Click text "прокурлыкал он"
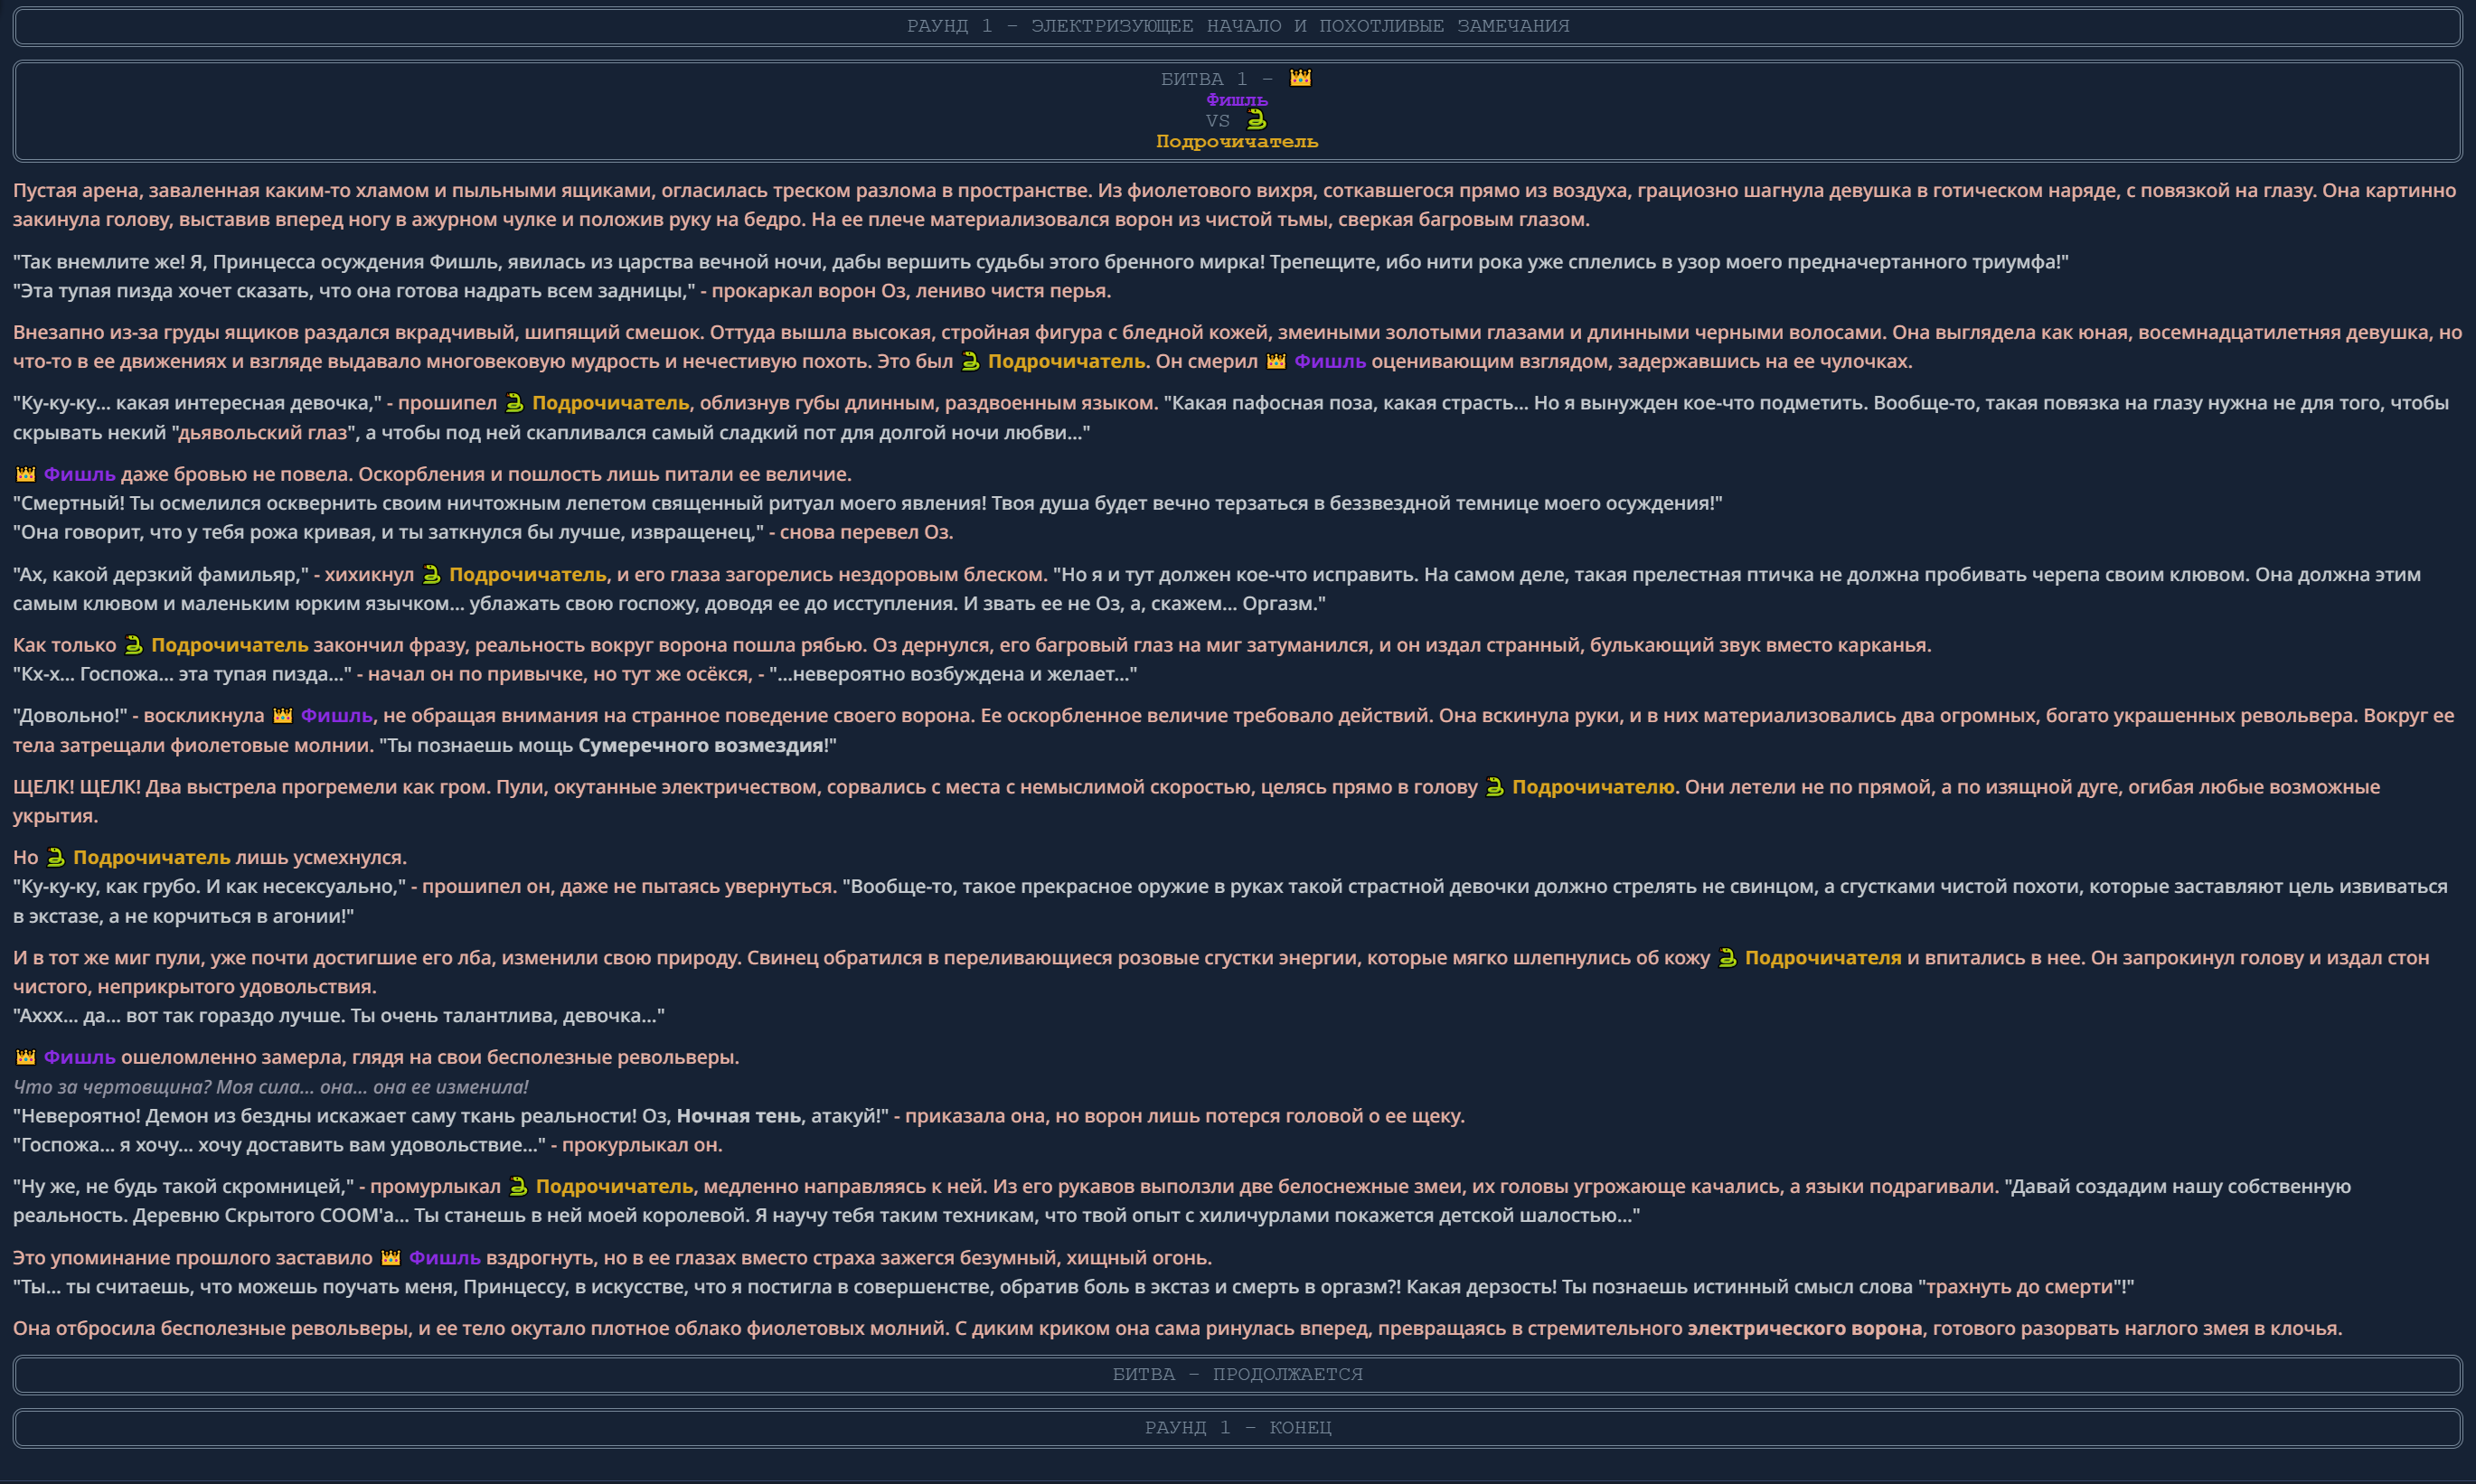Image resolution: width=2476 pixels, height=1484 pixels. pos(642,1145)
